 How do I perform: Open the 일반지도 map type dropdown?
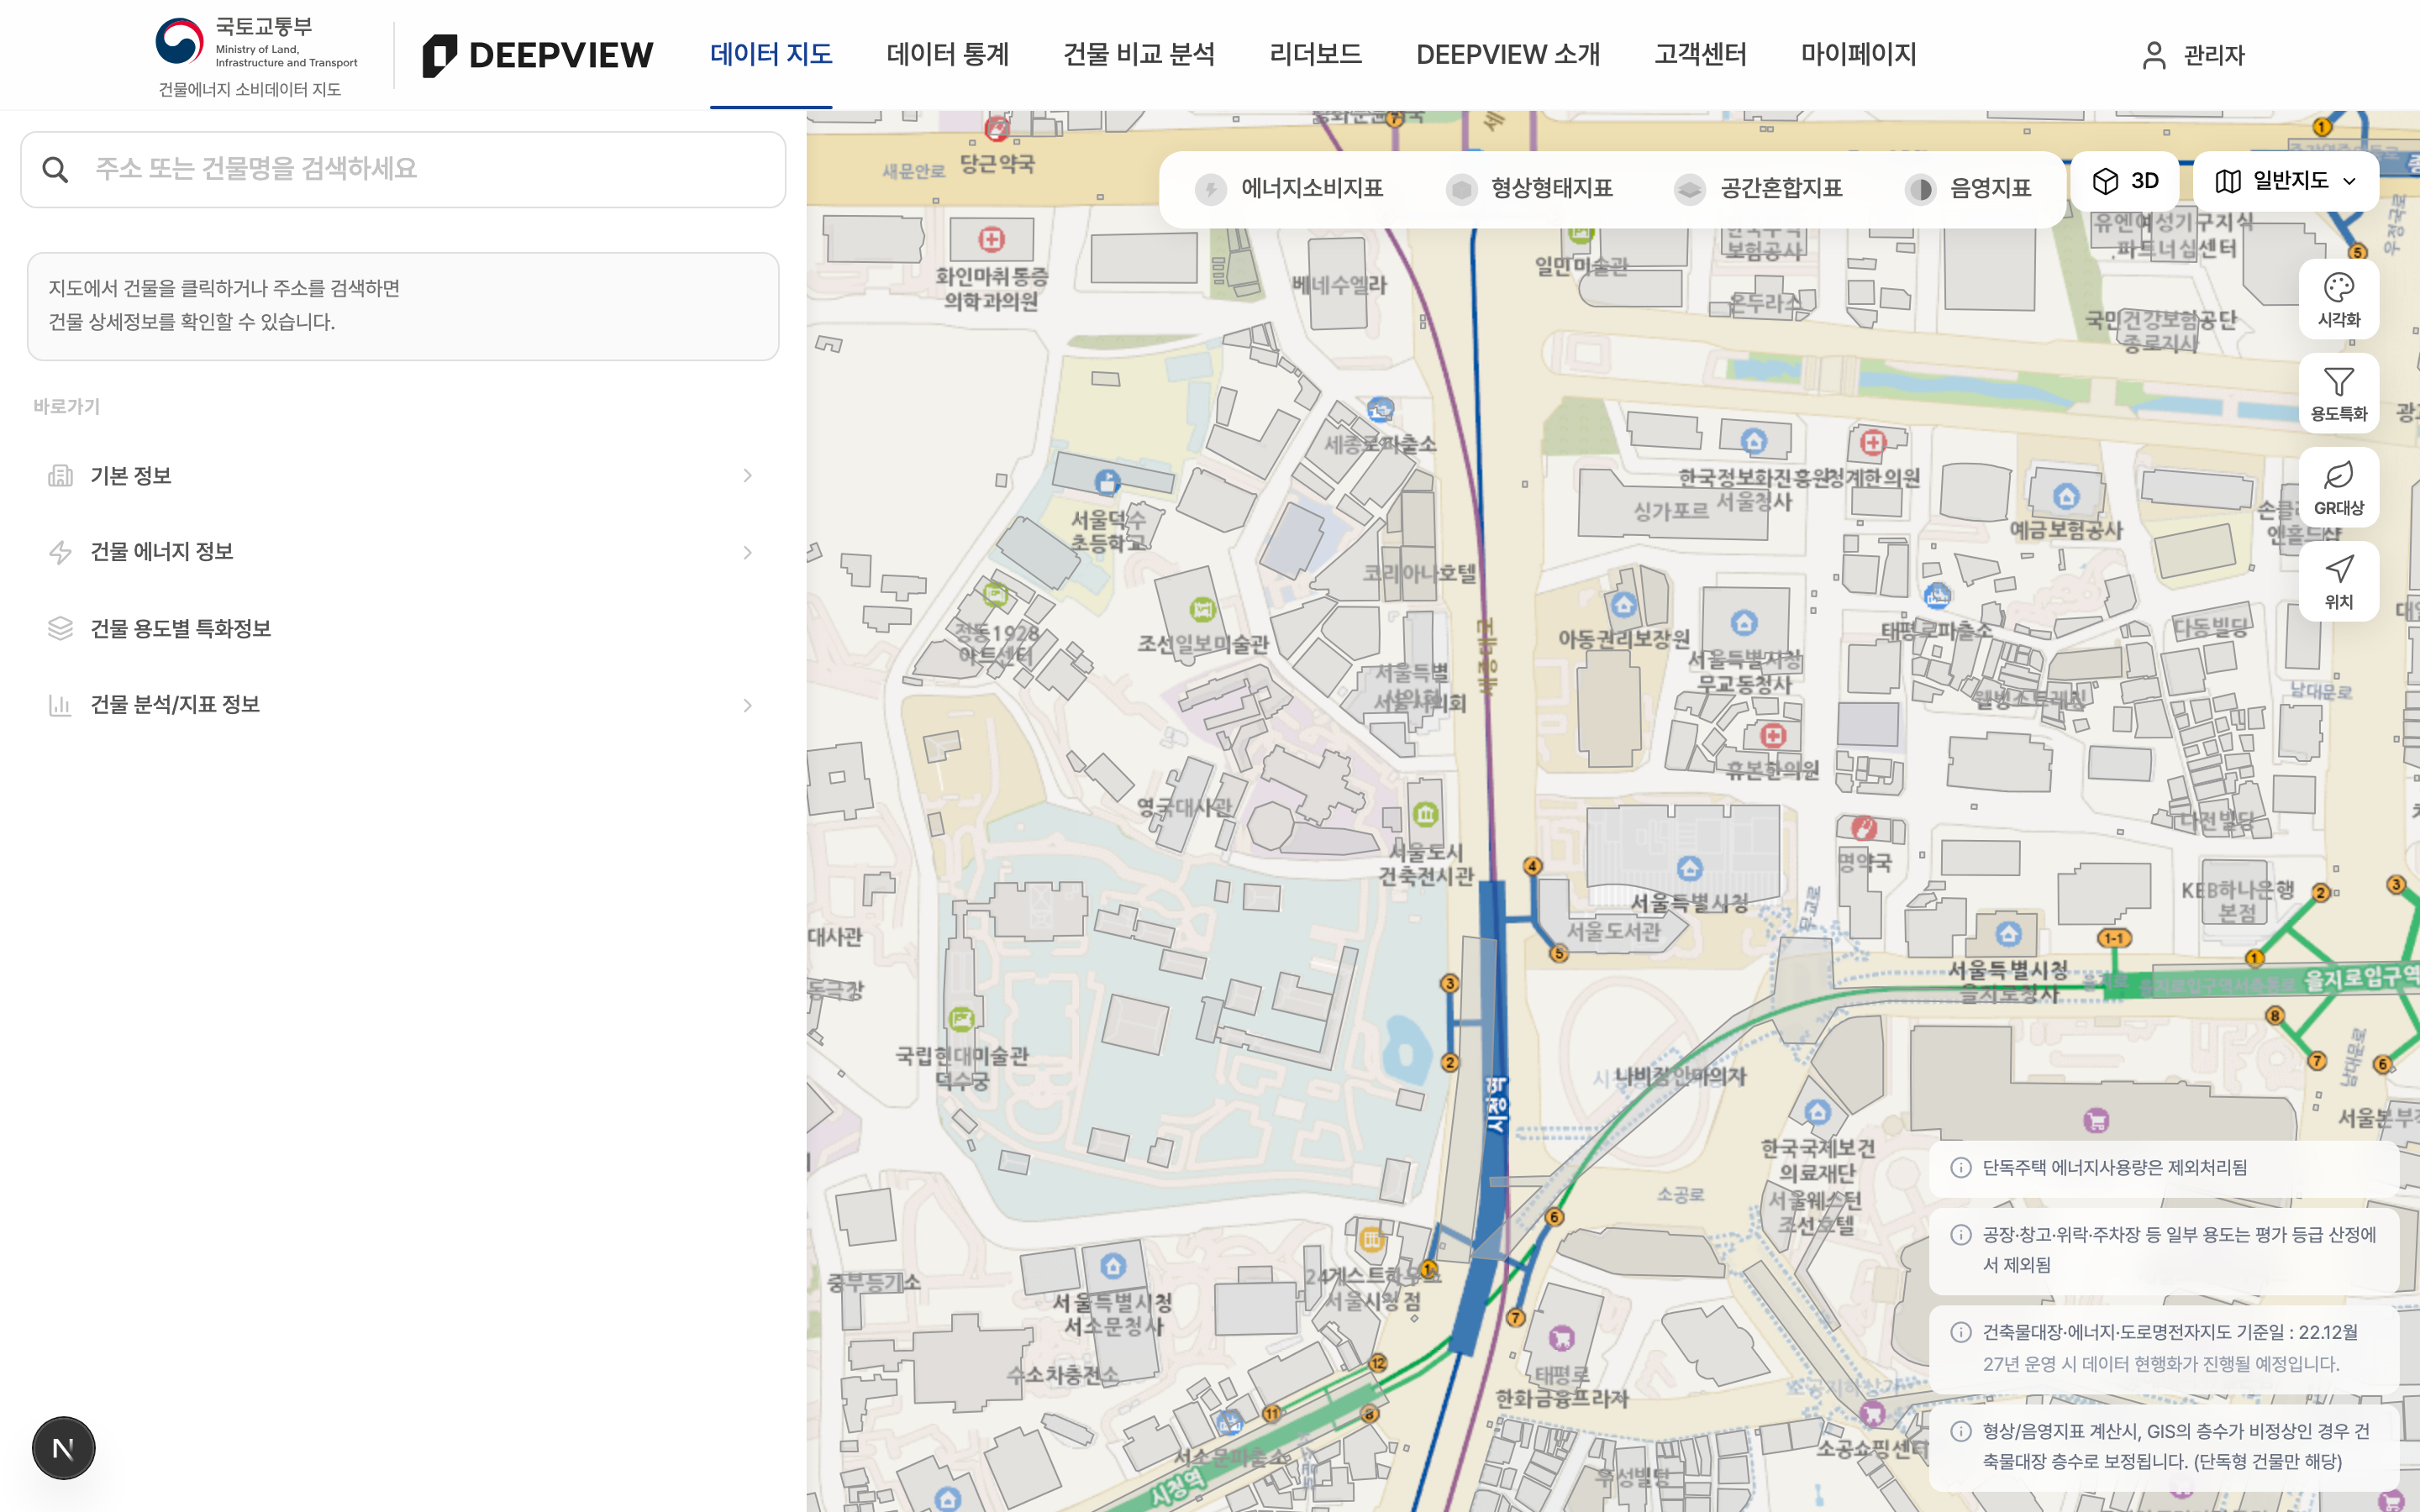point(2286,181)
